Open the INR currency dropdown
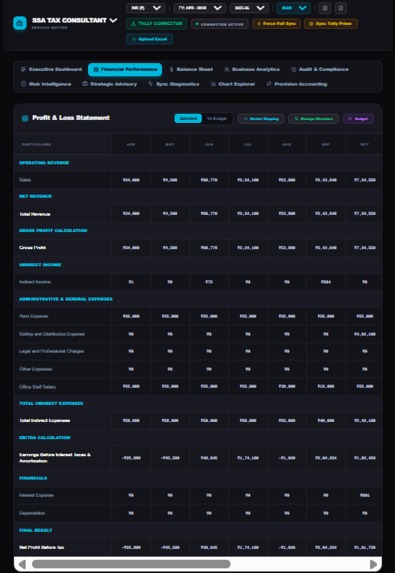This screenshot has height=573, width=395. tap(145, 8)
